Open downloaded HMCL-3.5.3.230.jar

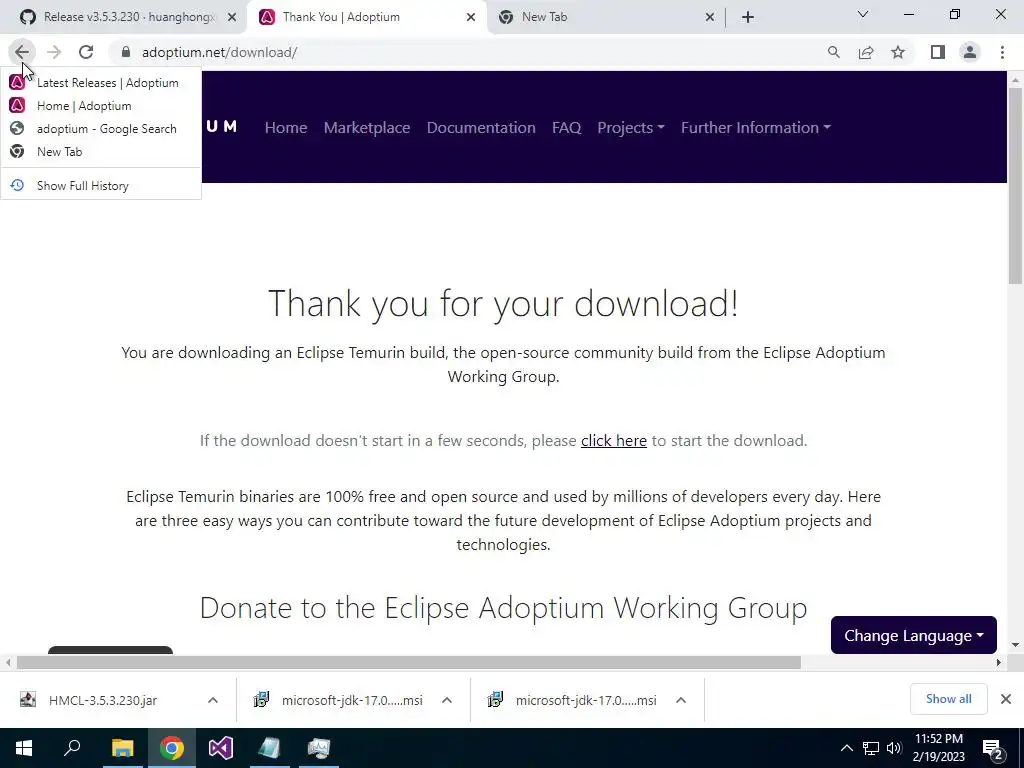pyautogui.click(x=103, y=700)
